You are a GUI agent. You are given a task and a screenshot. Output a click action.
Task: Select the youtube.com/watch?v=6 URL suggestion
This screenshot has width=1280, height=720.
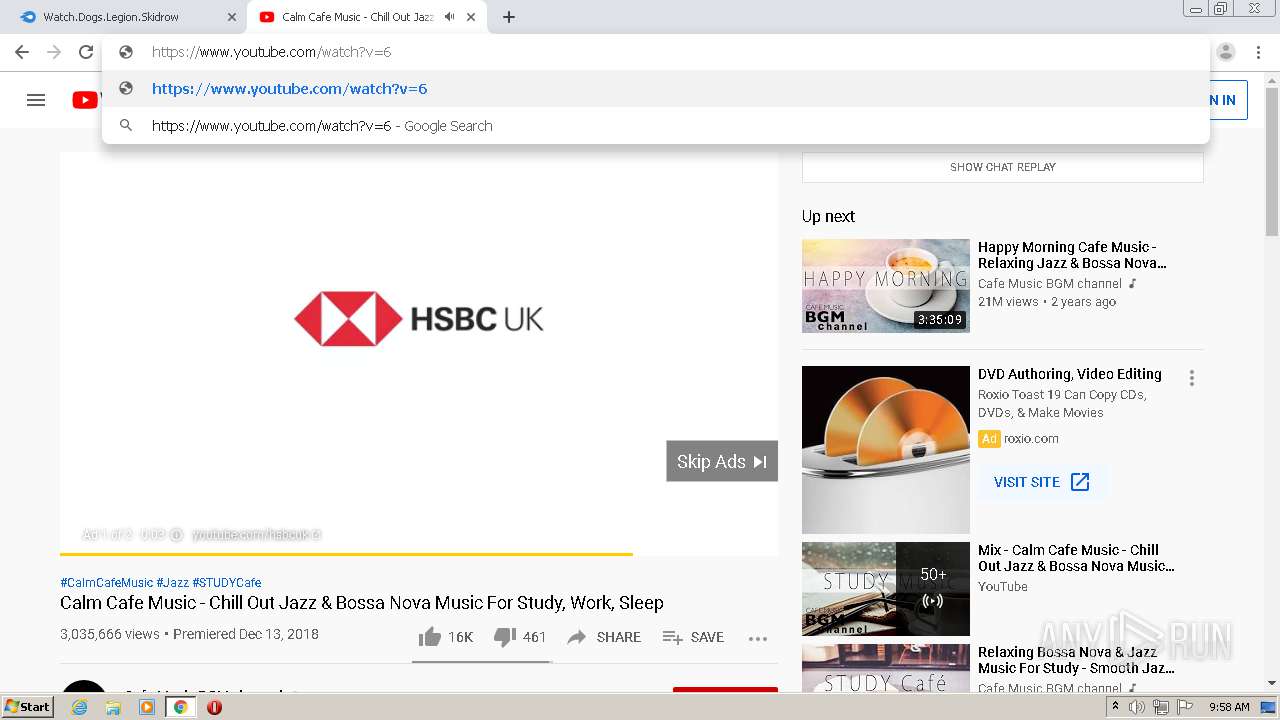655,89
